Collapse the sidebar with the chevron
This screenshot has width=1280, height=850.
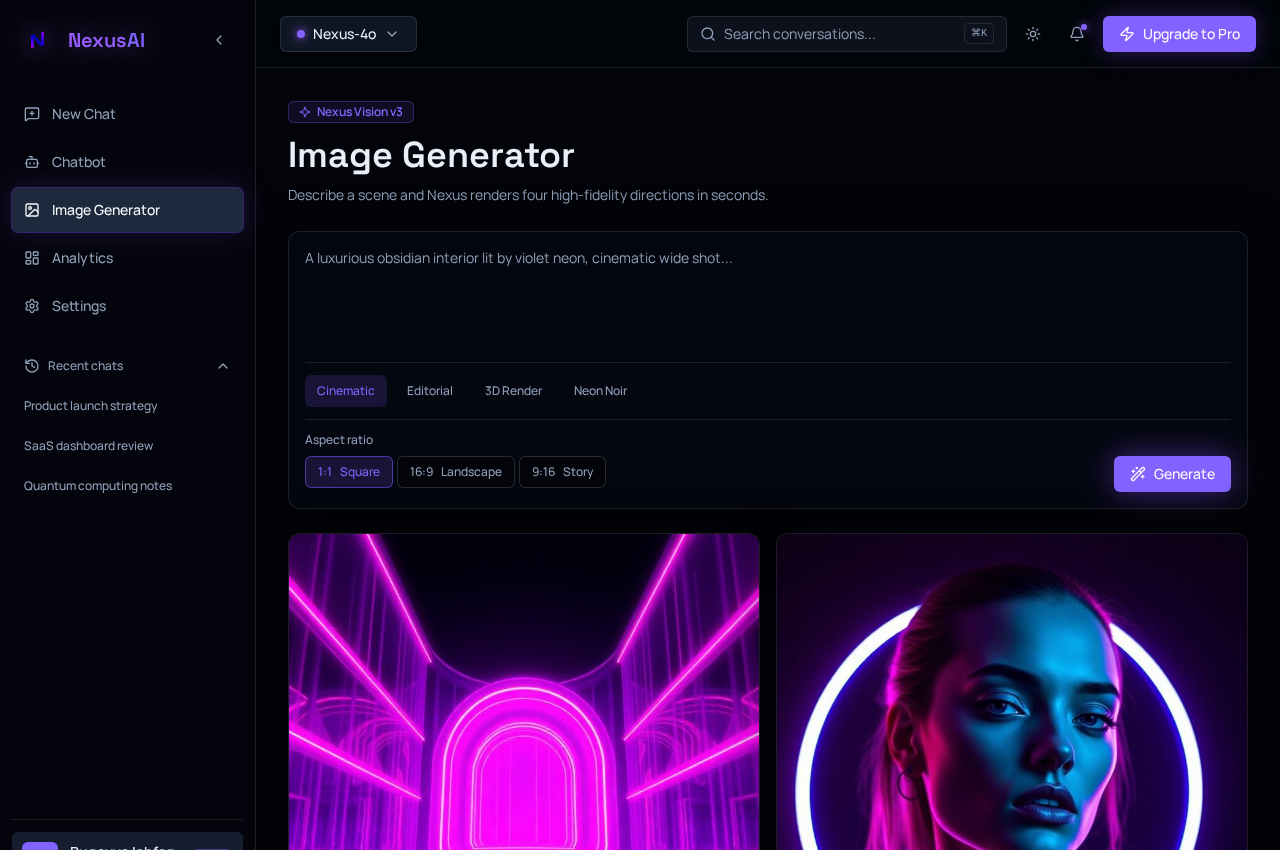pyautogui.click(x=219, y=40)
